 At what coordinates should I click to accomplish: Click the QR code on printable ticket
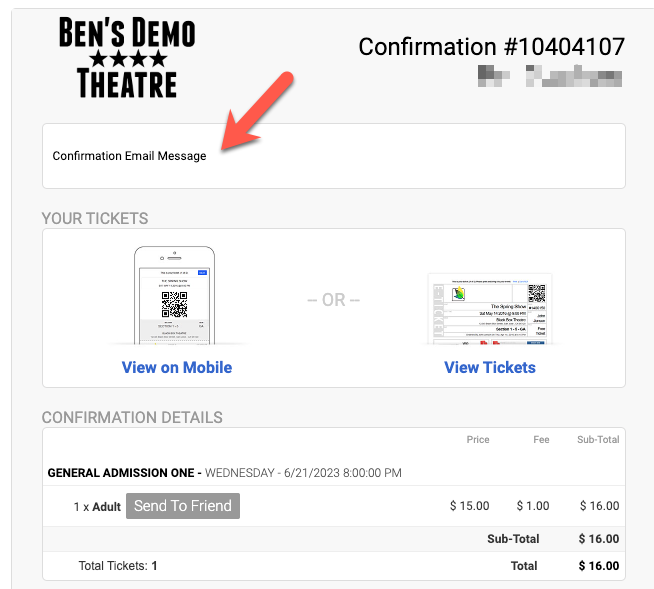[536, 293]
